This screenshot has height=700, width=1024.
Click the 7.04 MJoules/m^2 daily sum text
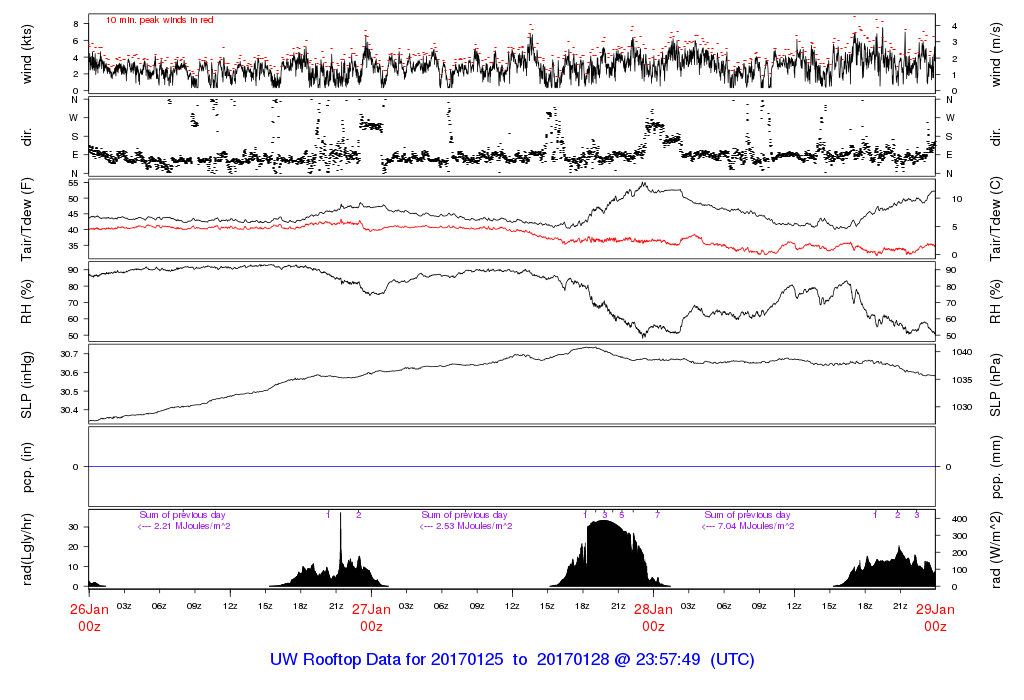(748, 526)
